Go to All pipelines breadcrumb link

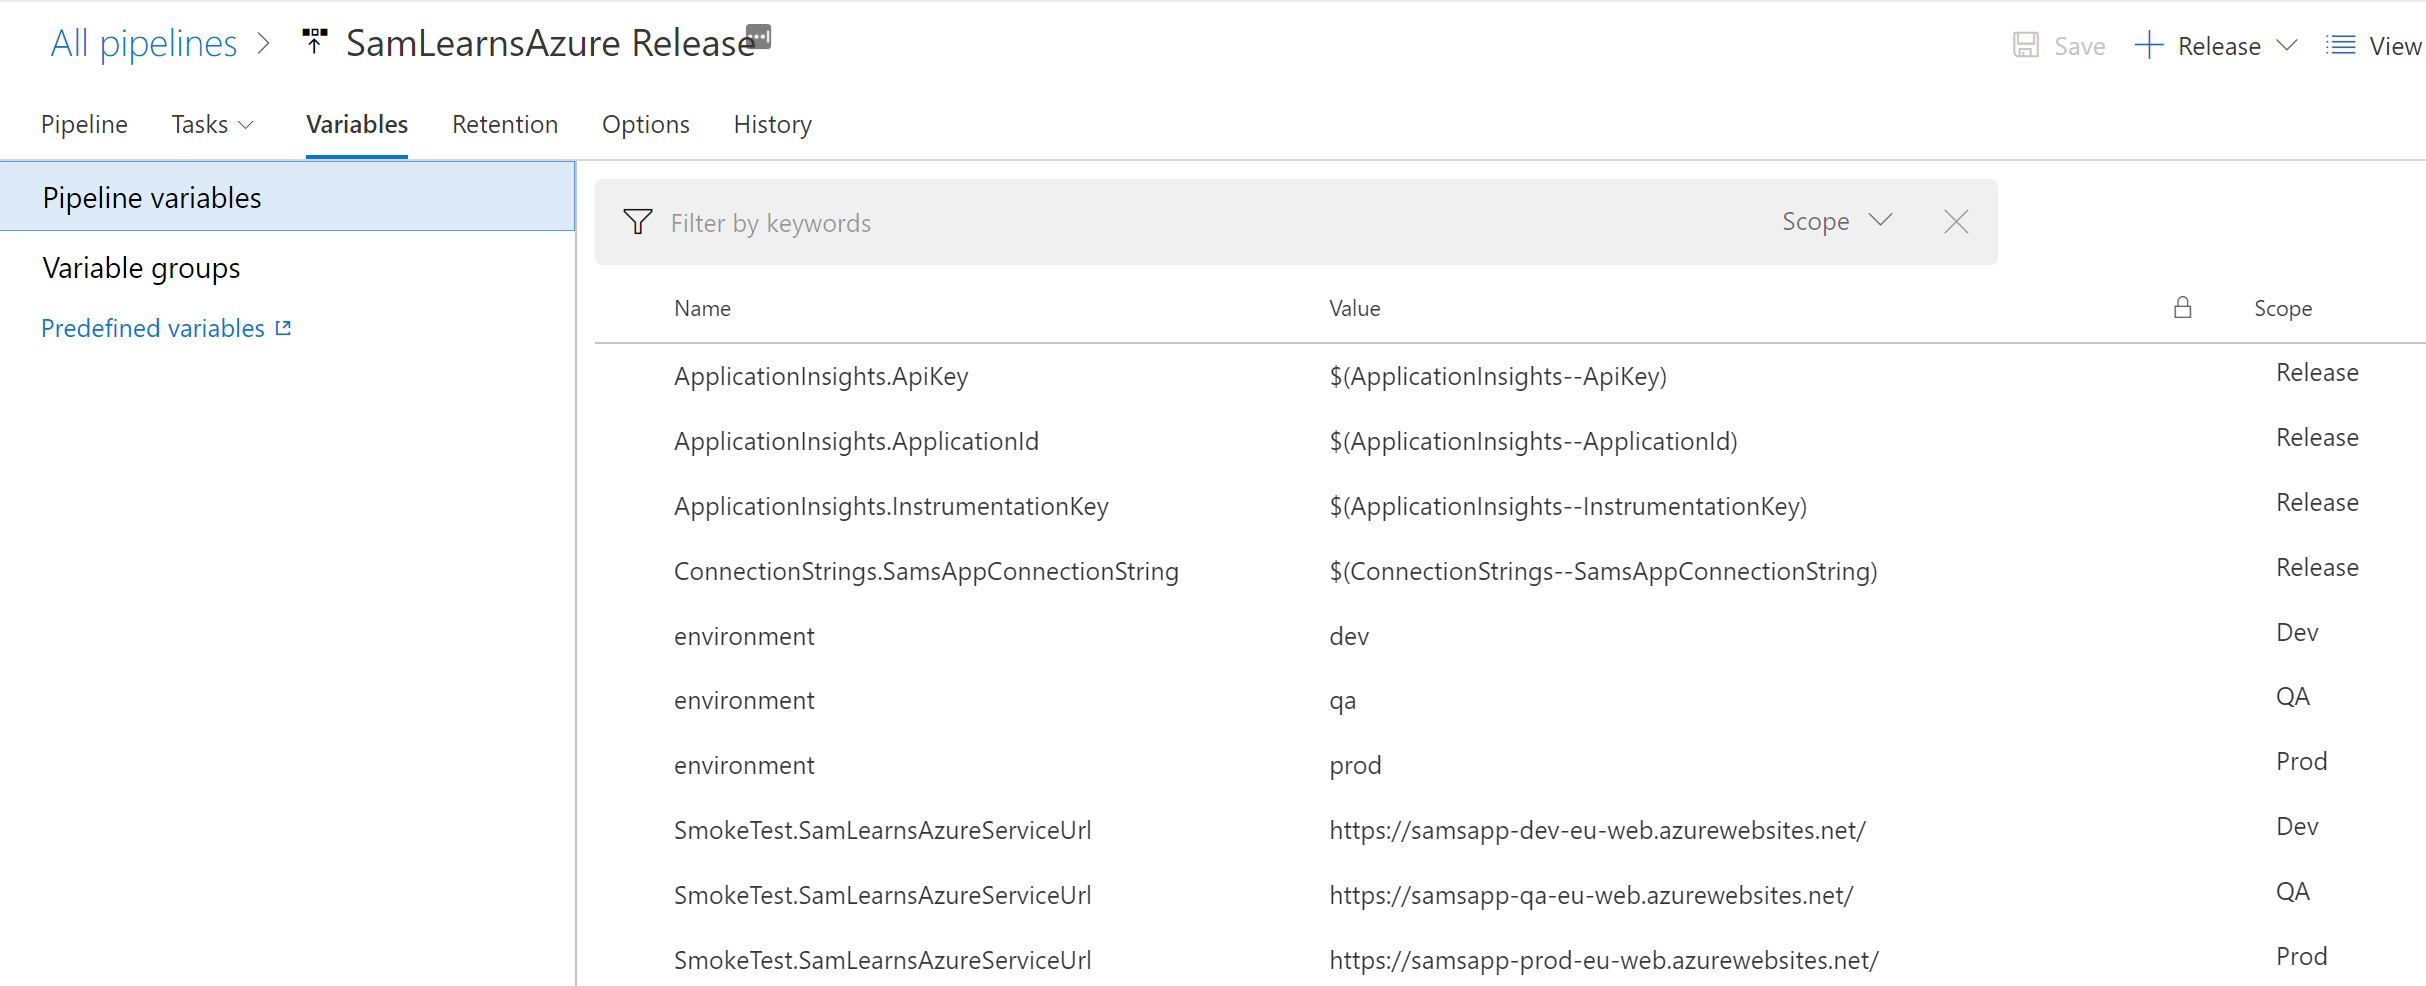point(143,43)
